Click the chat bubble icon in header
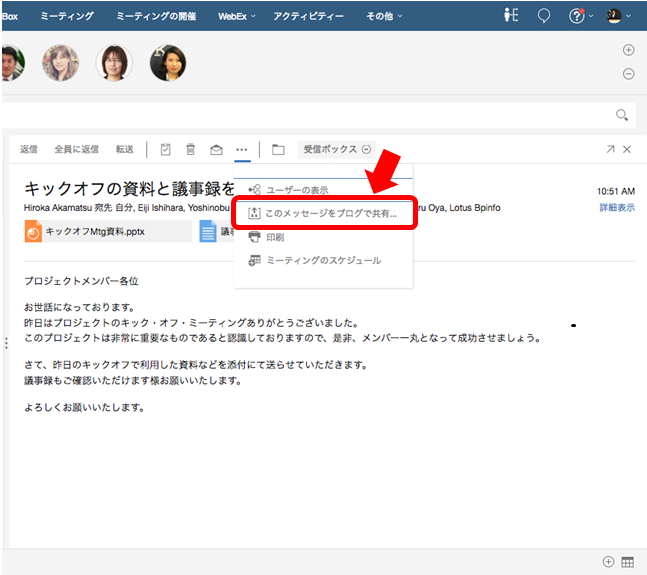The width and height of the screenshot is (647, 575). [x=543, y=16]
